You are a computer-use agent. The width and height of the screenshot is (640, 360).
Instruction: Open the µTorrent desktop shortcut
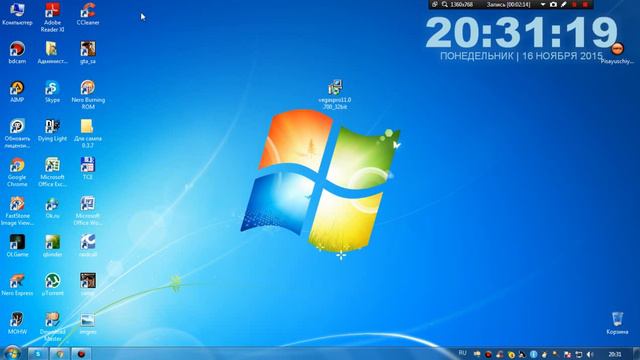(x=52, y=284)
